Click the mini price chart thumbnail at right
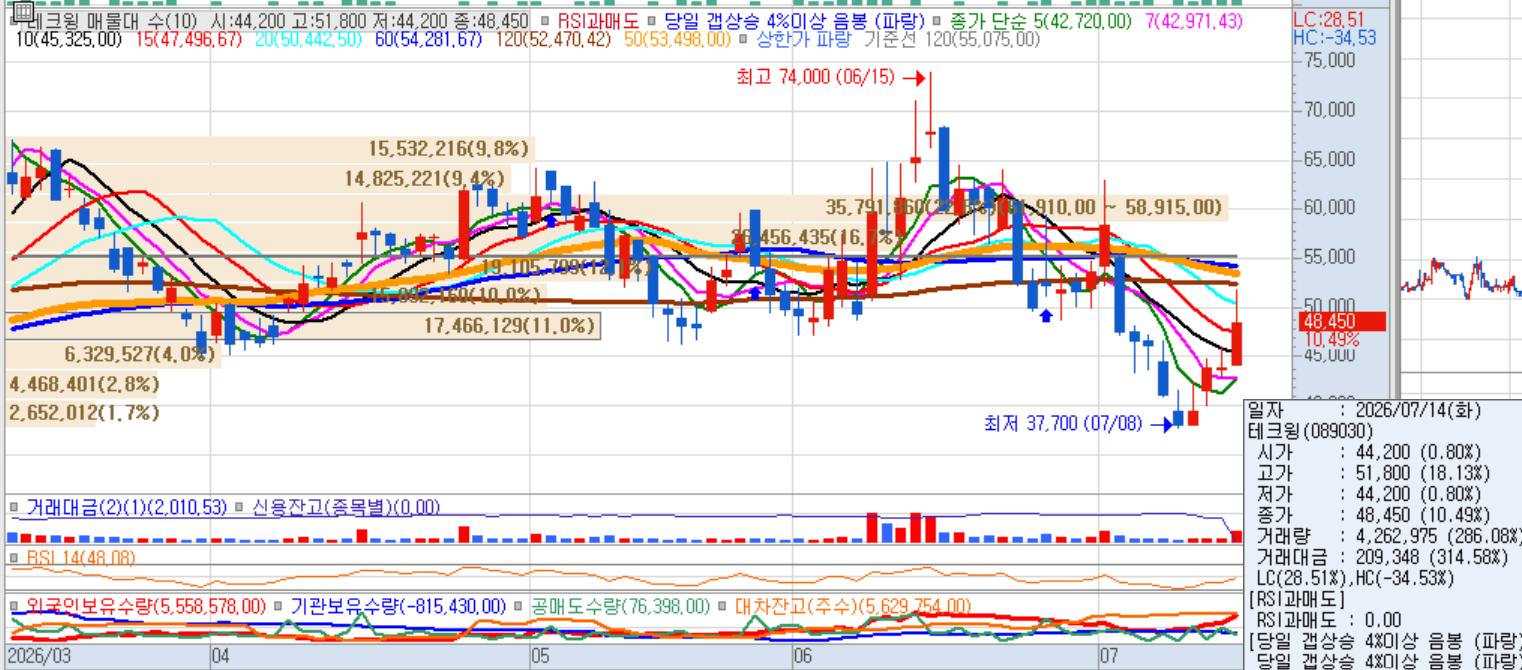Screen dimensions: 1522x670 pos(1462,278)
